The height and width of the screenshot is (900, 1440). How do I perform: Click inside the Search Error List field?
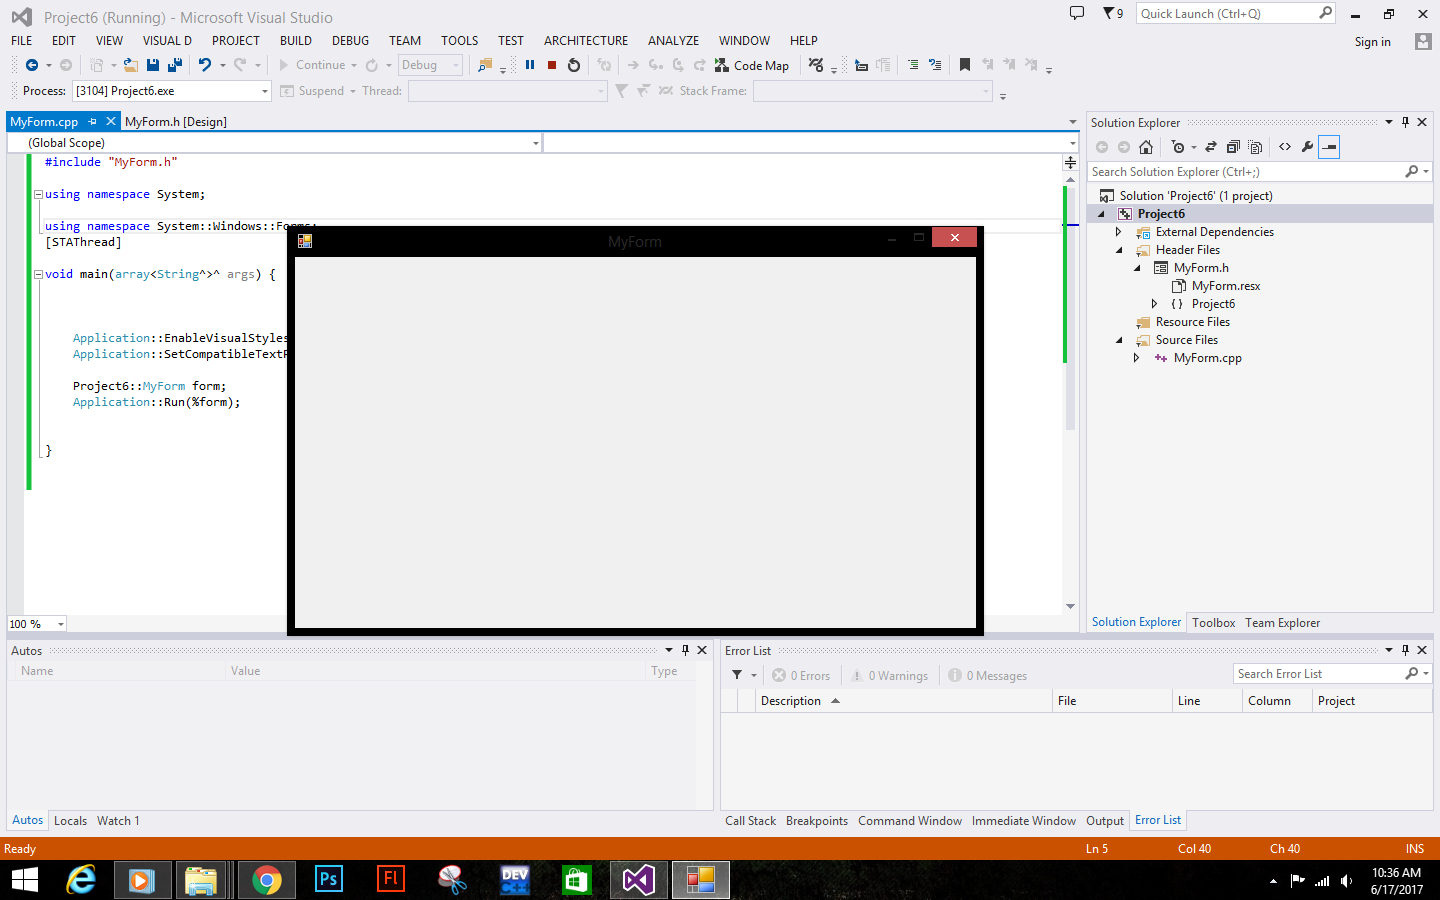[x=1320, y=673]
